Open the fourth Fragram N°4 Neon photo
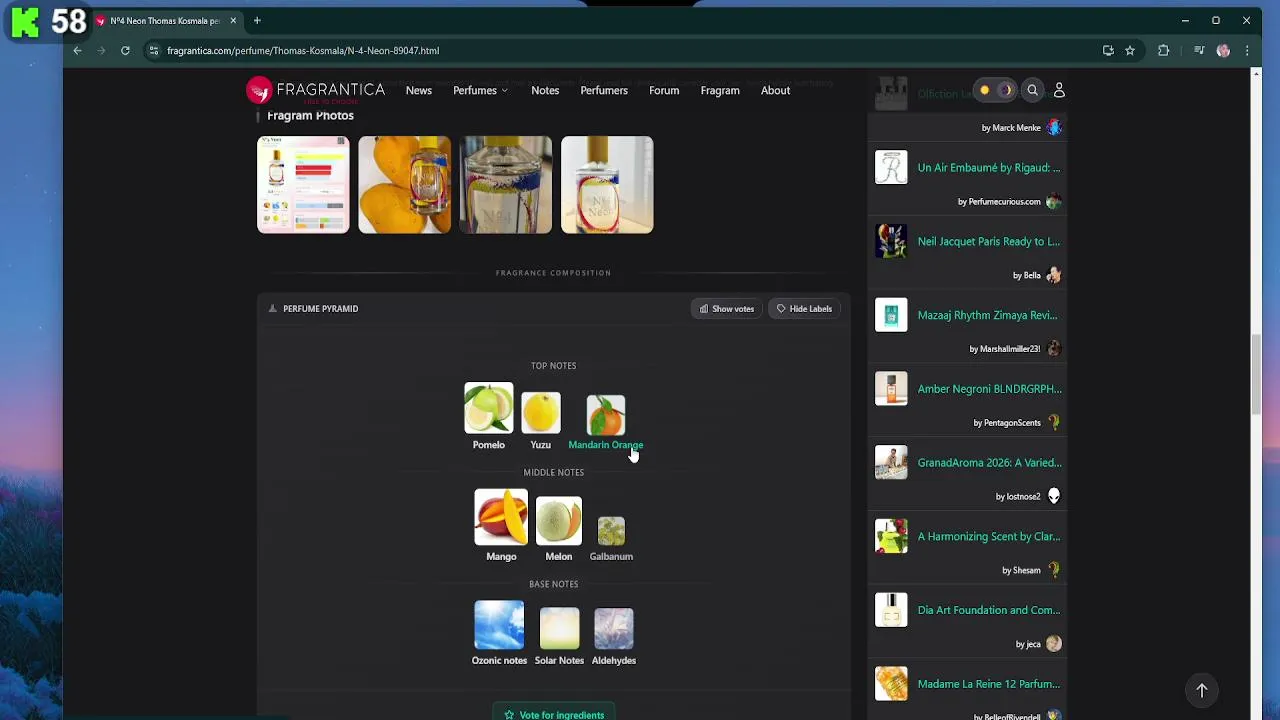Viewport: 1280px width, 720px height. [x=607, y=185]
